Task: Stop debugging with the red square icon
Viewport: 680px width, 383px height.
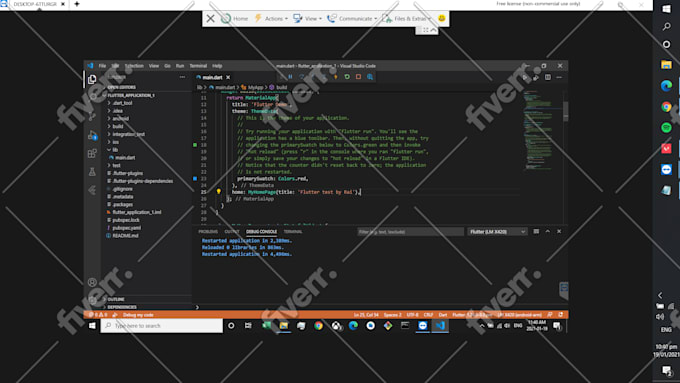Action: [358, 77]
